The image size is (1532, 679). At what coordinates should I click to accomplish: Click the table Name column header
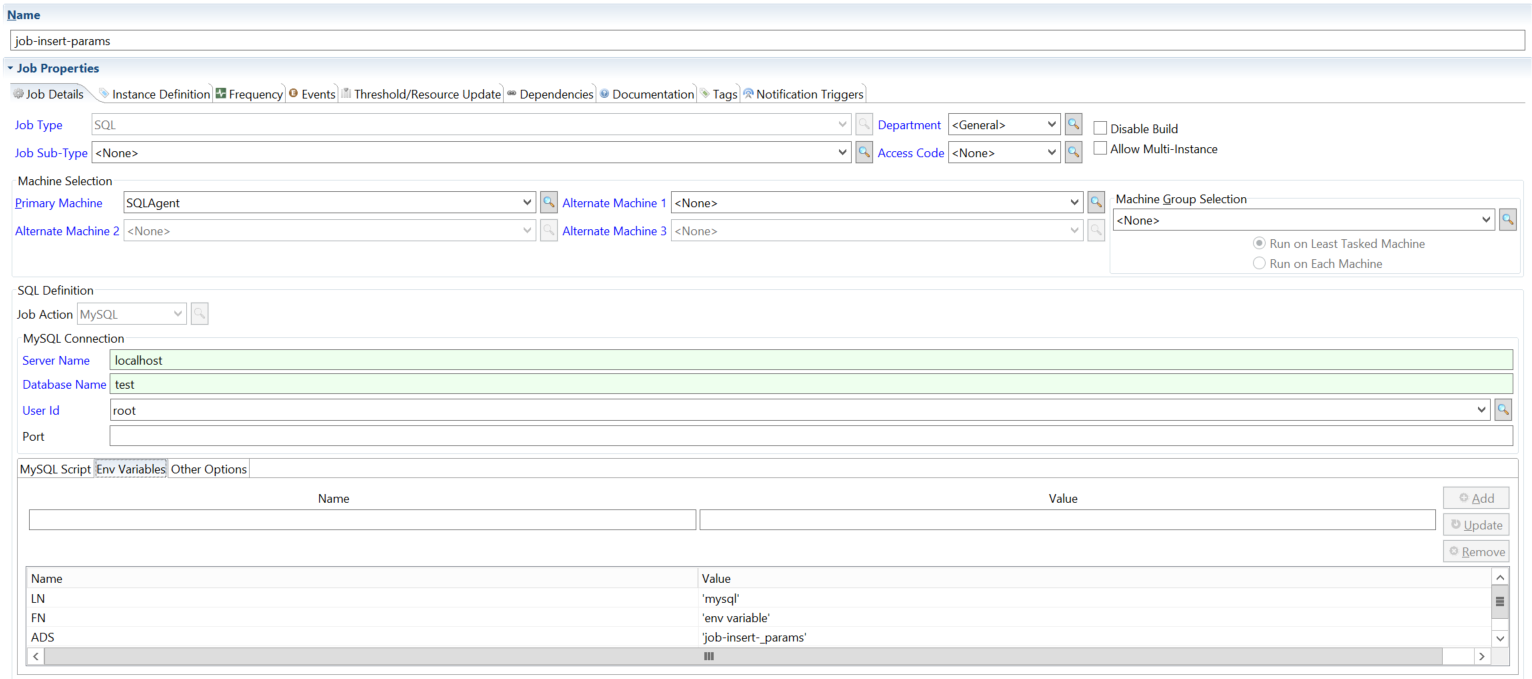tap(362, 578)
